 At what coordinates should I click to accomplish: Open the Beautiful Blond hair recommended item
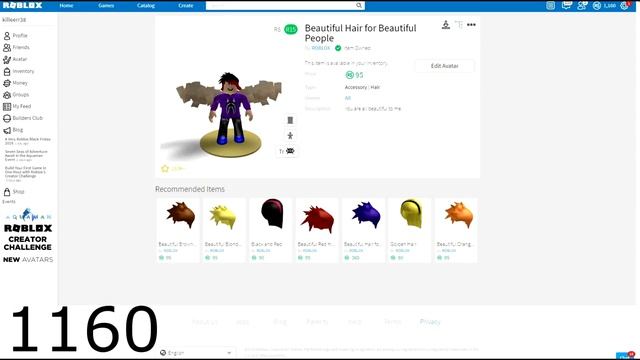[x=224, y=230]
